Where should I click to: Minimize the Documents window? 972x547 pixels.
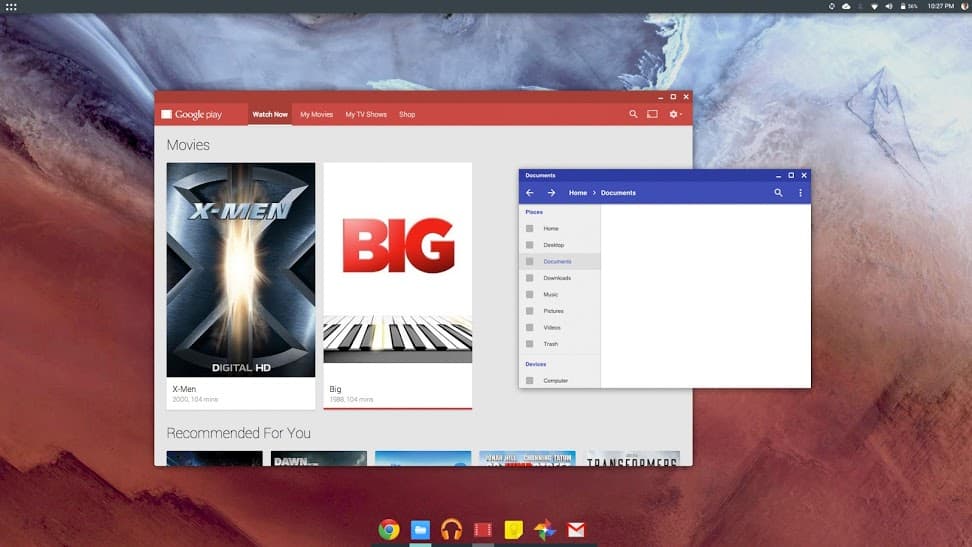coord(779,176)
